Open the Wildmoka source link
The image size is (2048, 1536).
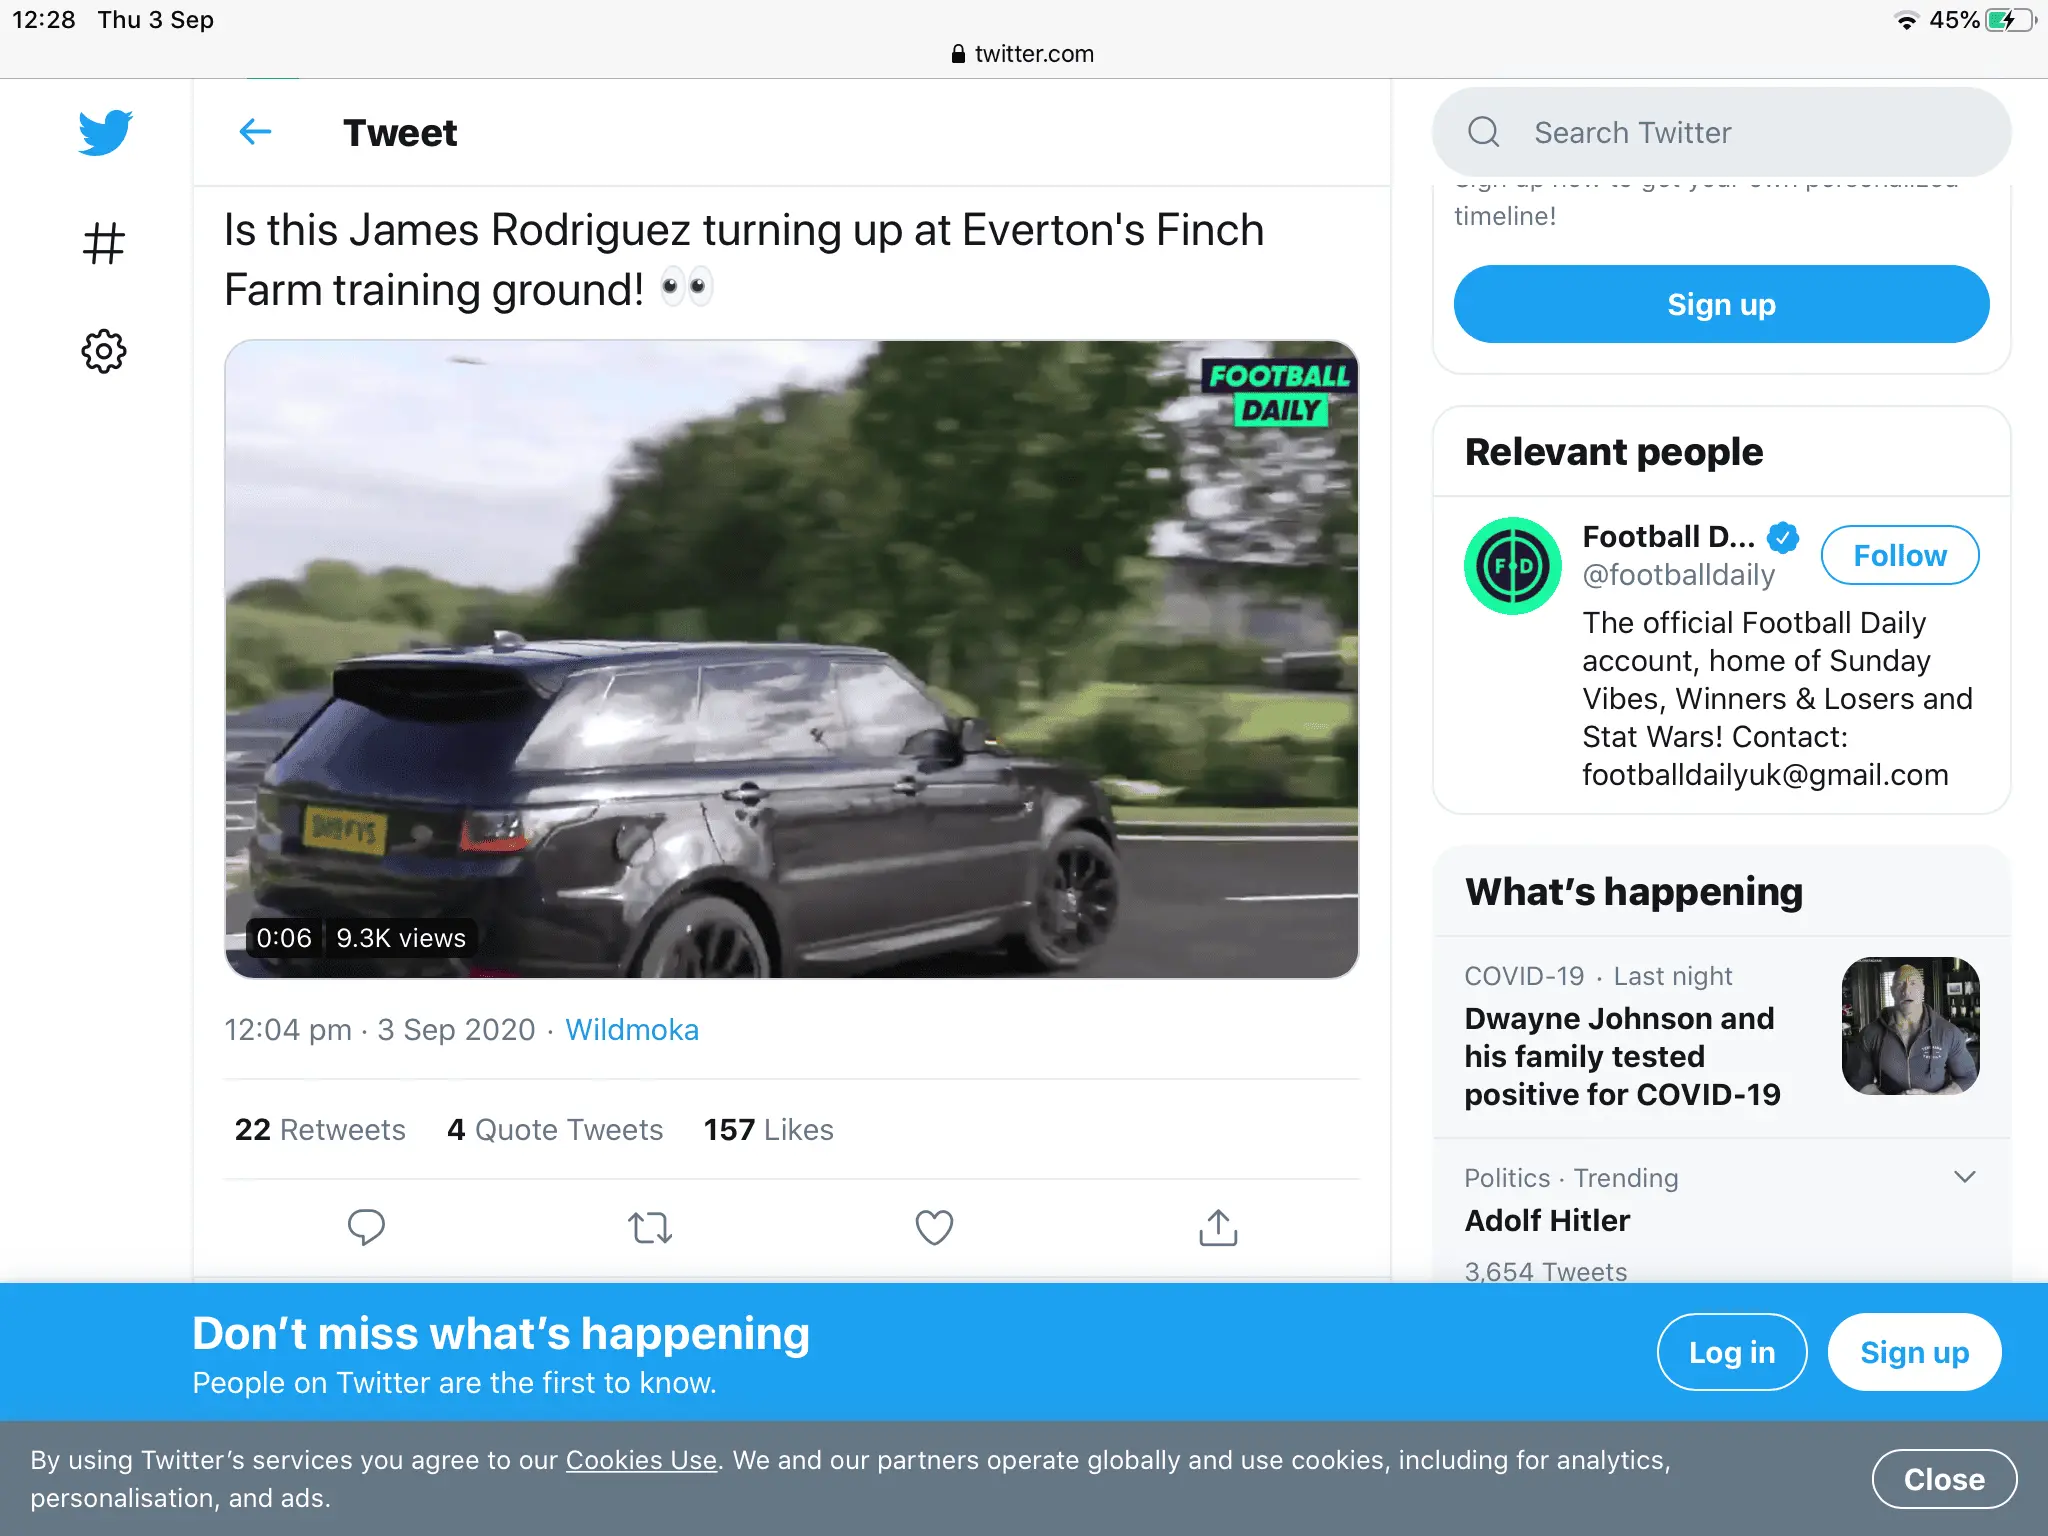[632, 1030]
